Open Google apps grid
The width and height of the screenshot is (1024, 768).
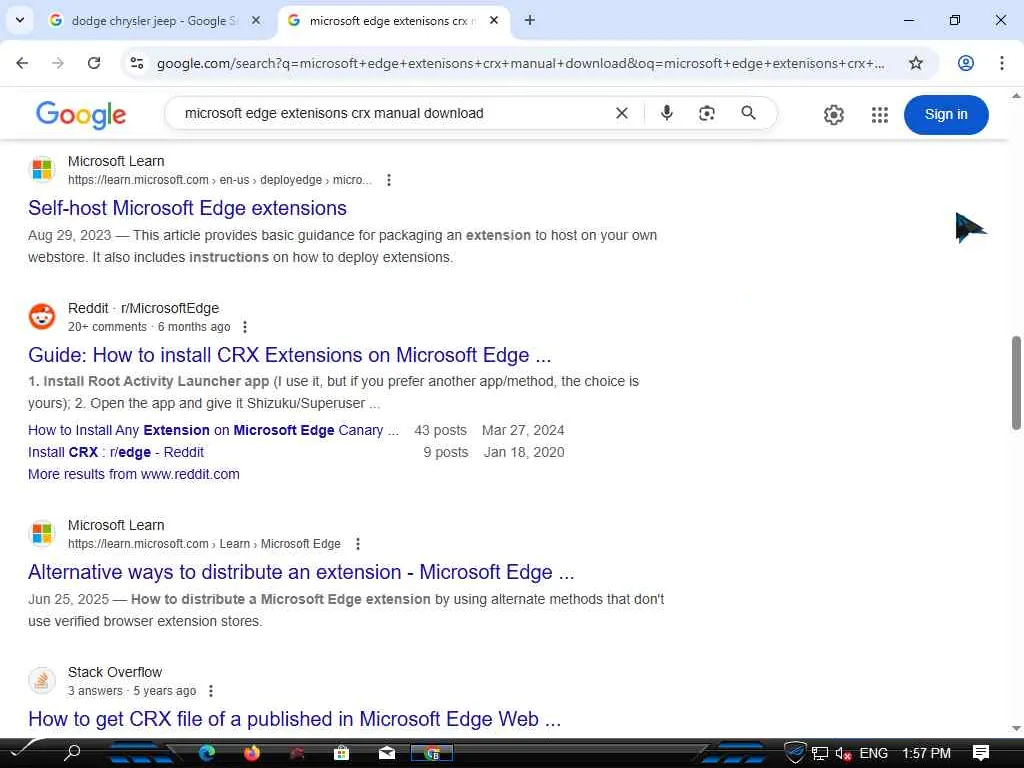point(879,115)
